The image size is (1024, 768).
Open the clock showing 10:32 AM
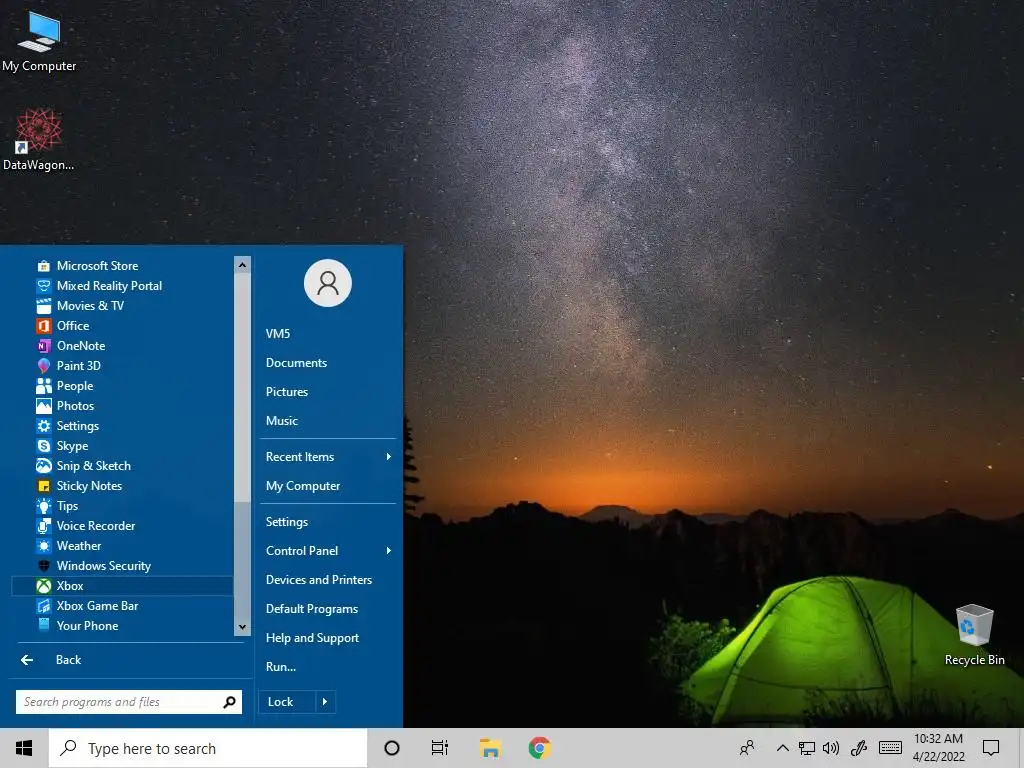(x=938, y=748)
